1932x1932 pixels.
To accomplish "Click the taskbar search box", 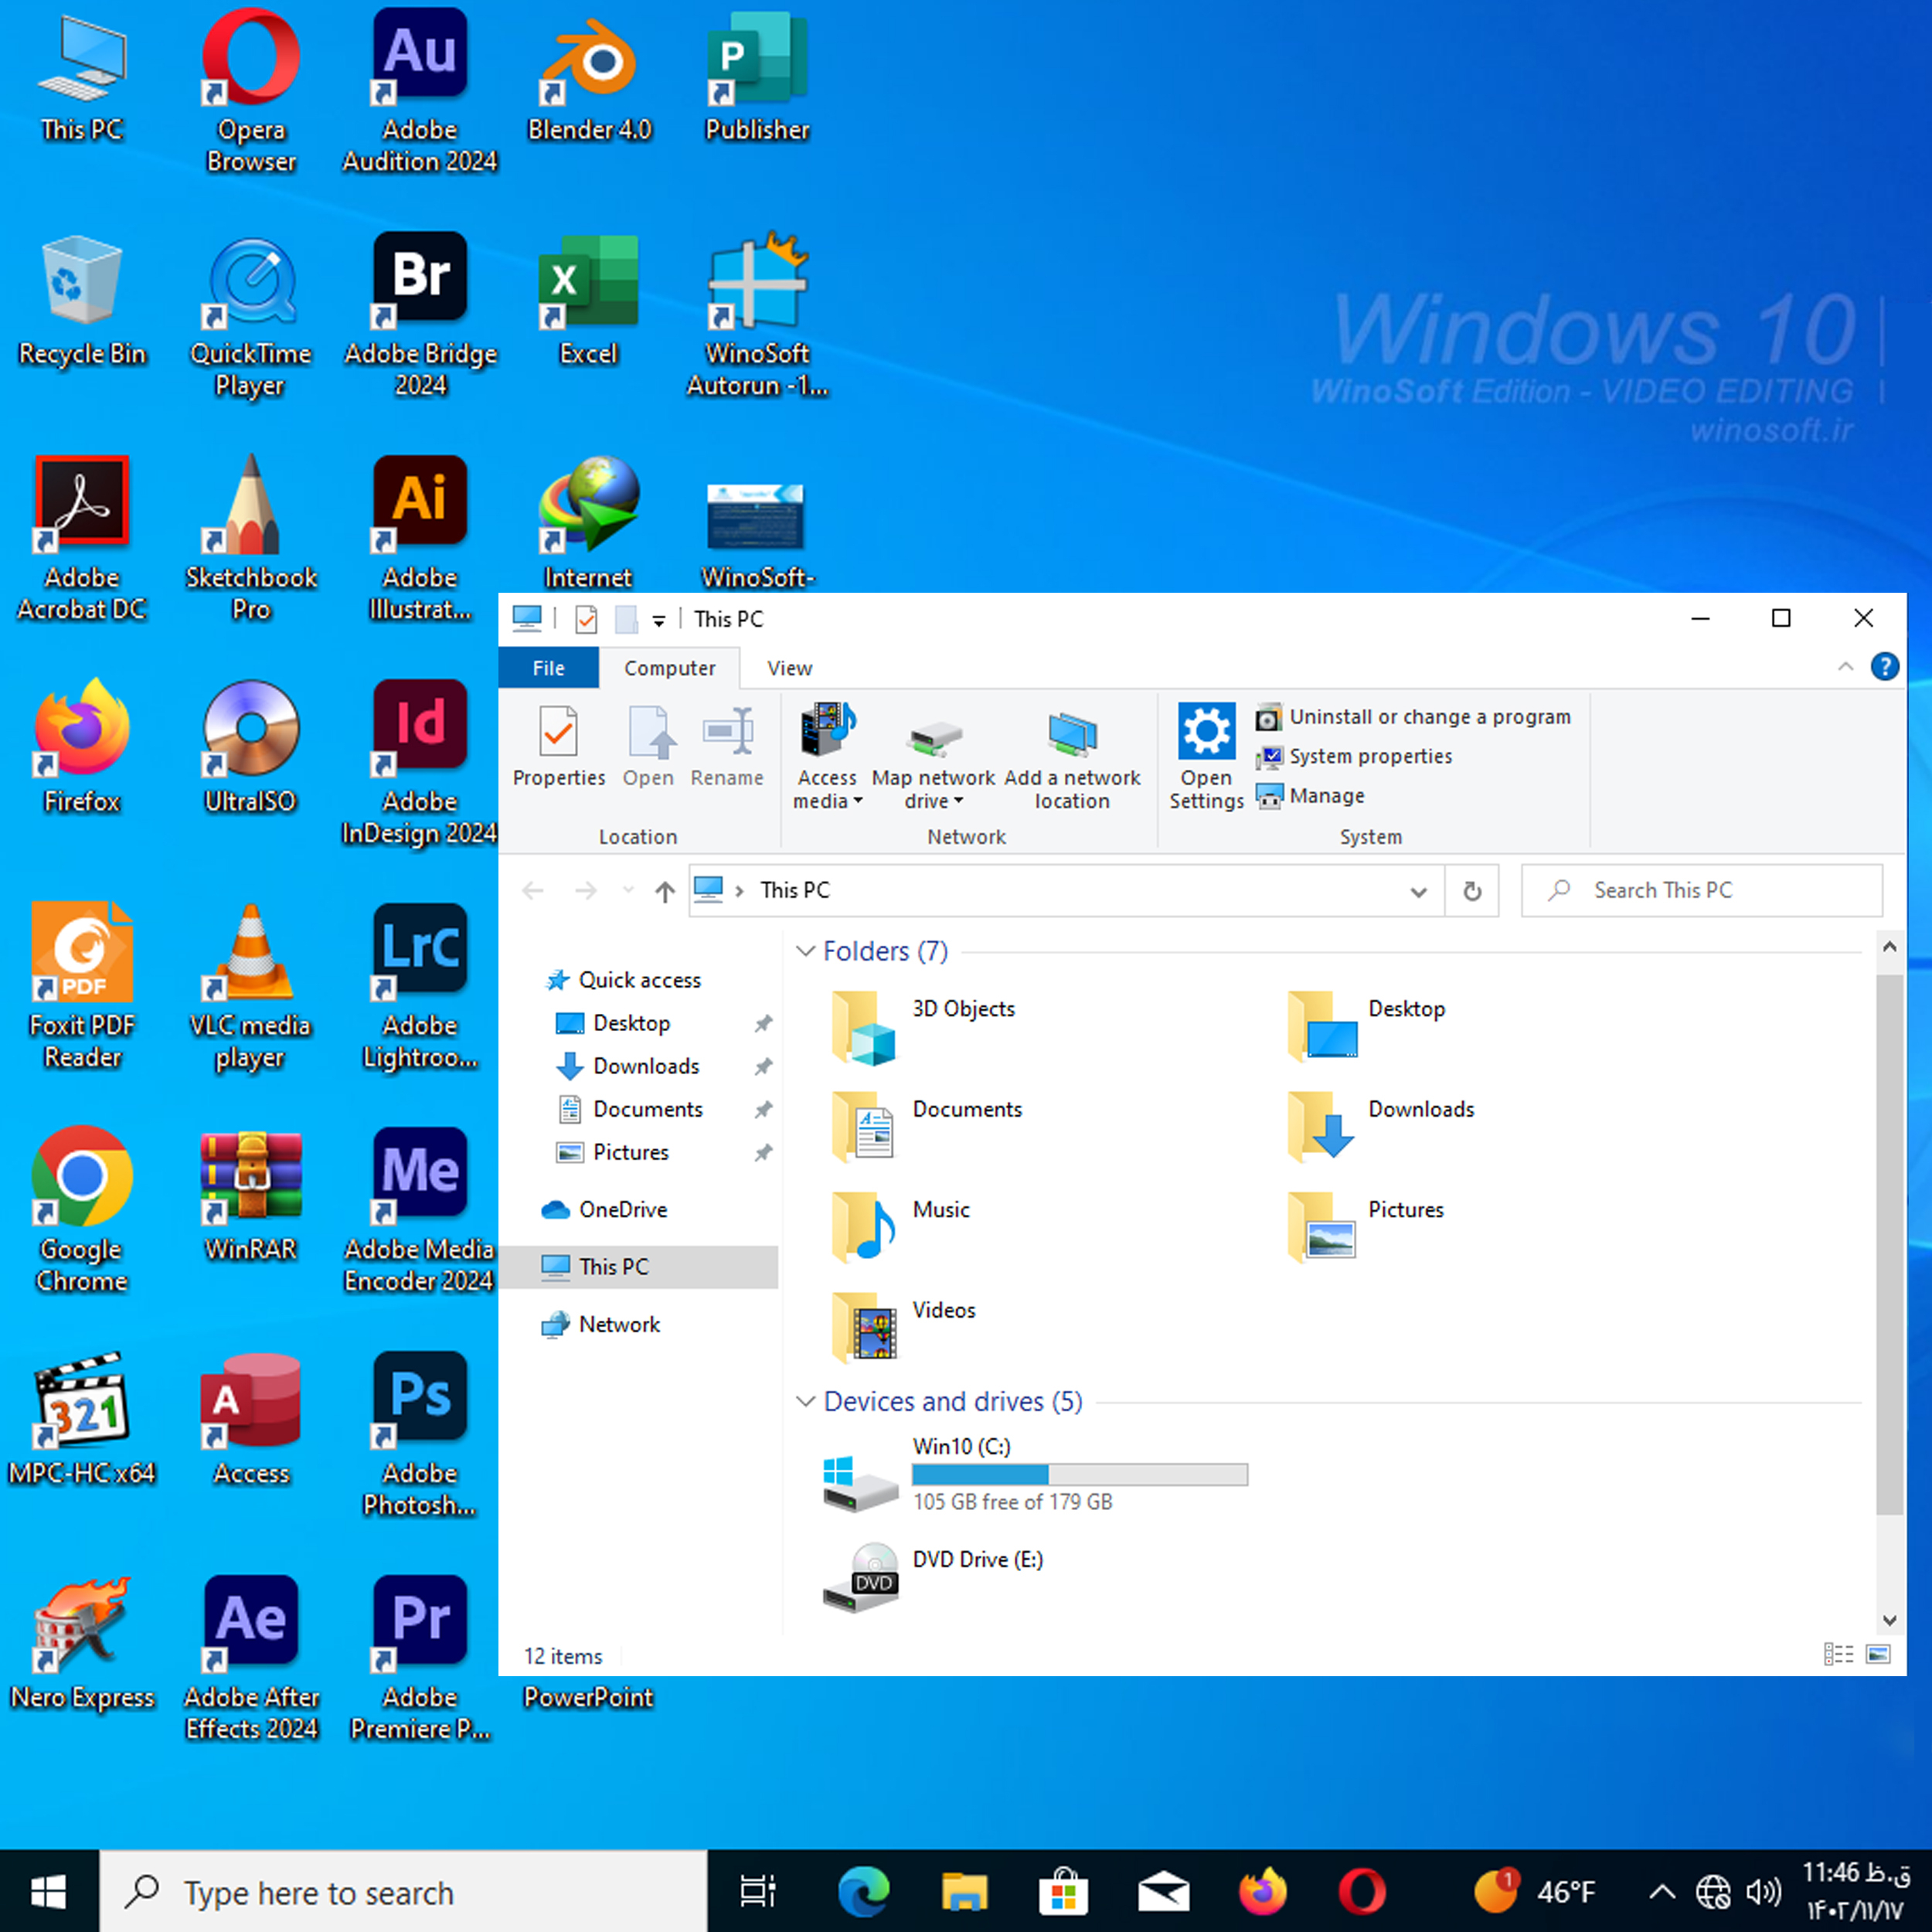I will 403,1891.
